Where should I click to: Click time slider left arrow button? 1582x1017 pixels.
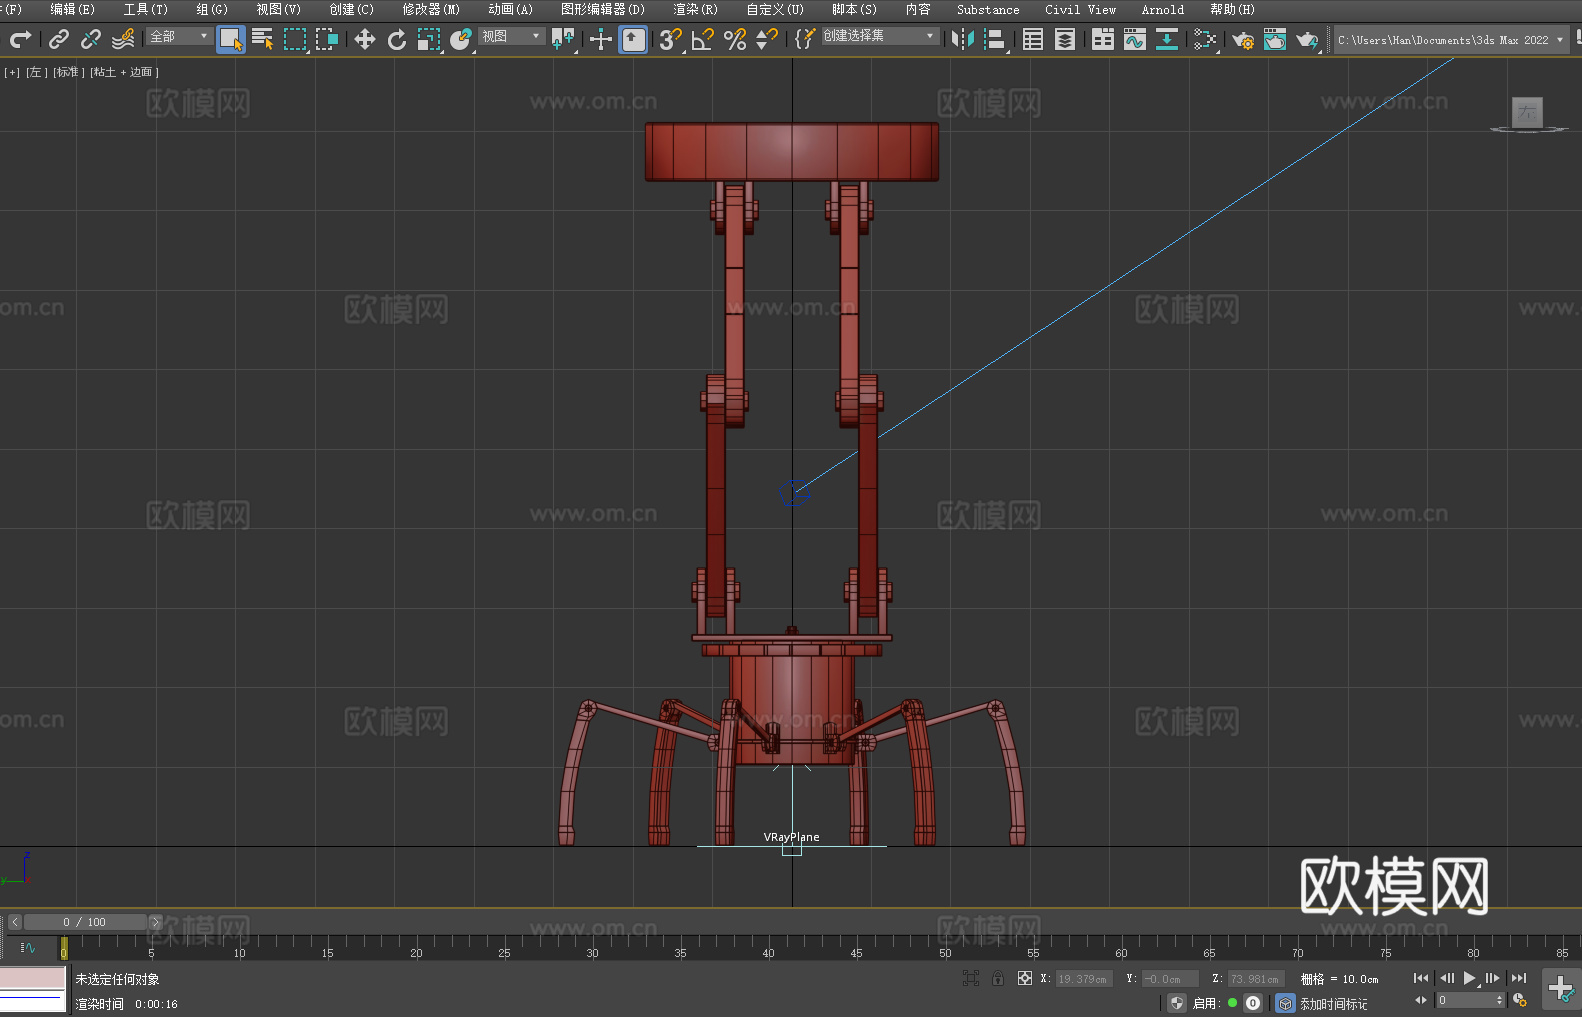(14, 922)
